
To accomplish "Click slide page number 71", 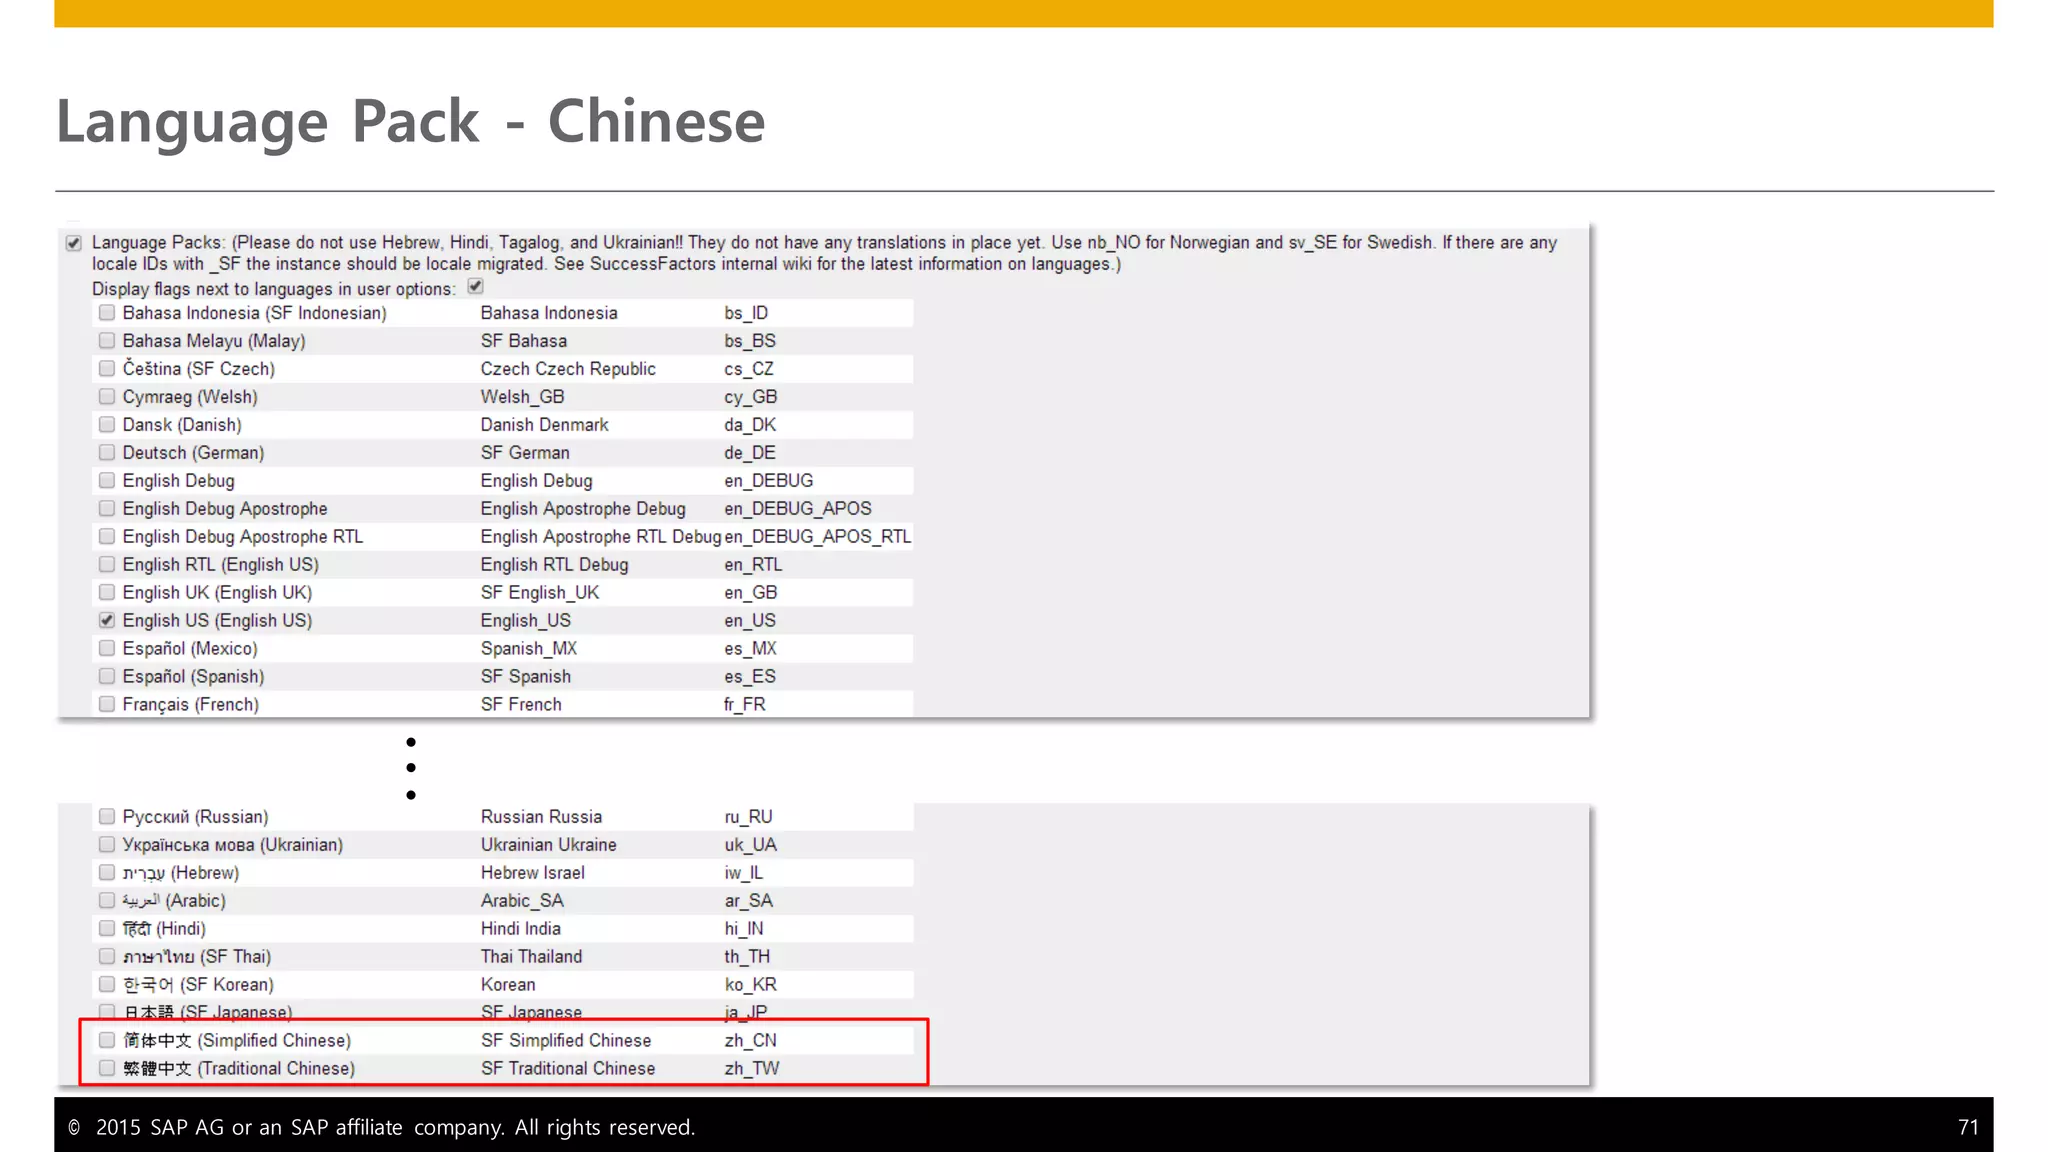I will pos(1968,1128).
